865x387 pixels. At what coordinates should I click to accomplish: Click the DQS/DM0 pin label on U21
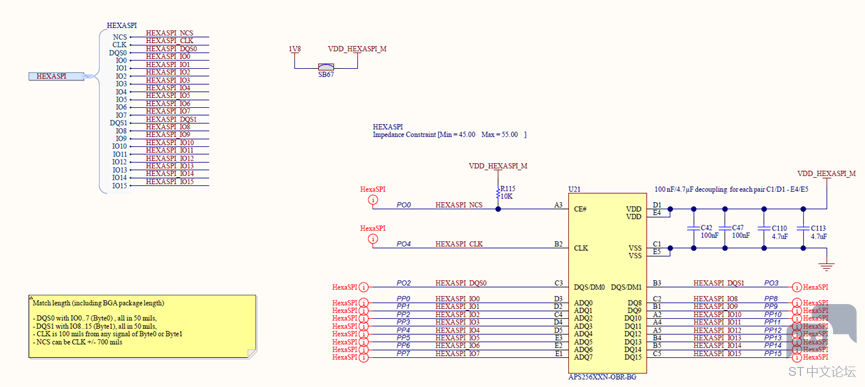click(590, 287)
